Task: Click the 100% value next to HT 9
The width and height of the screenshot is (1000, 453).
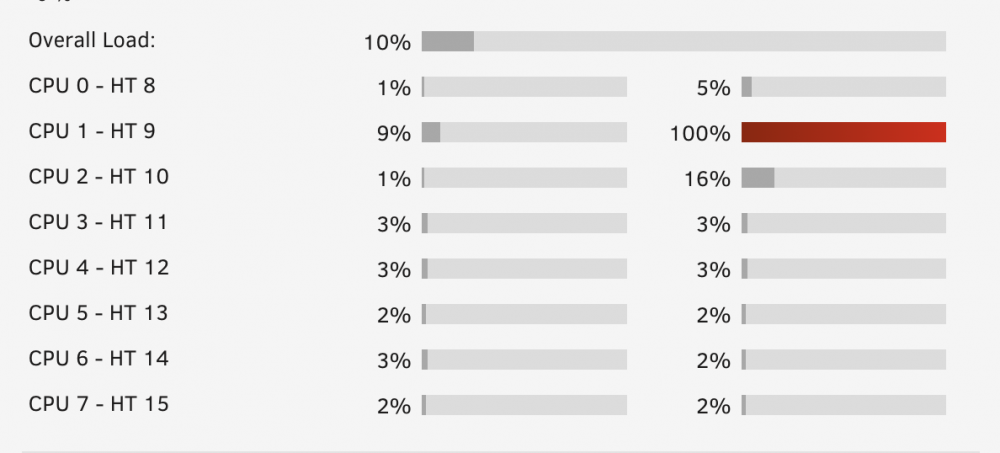Action: [x=700, y=134]
